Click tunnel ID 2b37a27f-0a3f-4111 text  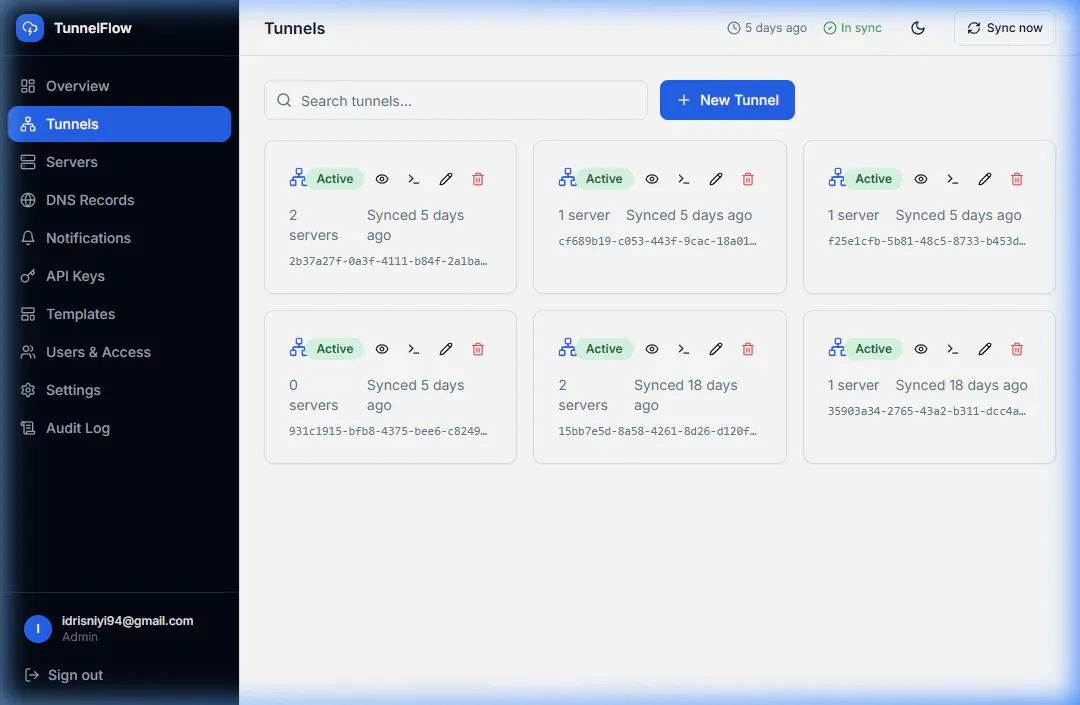tap(388, 262)
